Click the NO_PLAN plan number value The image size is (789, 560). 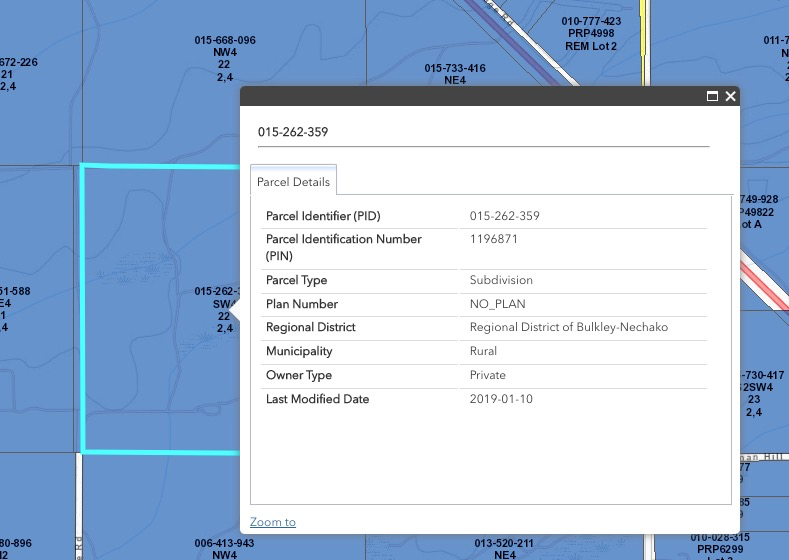[x=497, y=304]
